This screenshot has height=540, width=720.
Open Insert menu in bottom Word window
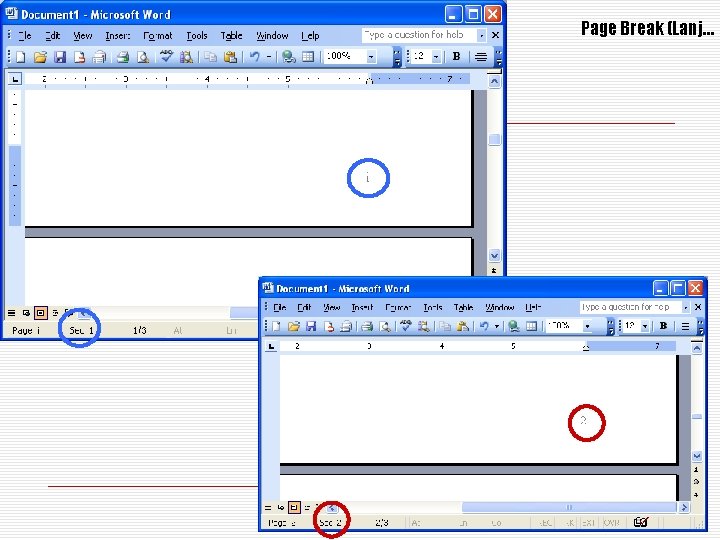pos(362,307)
